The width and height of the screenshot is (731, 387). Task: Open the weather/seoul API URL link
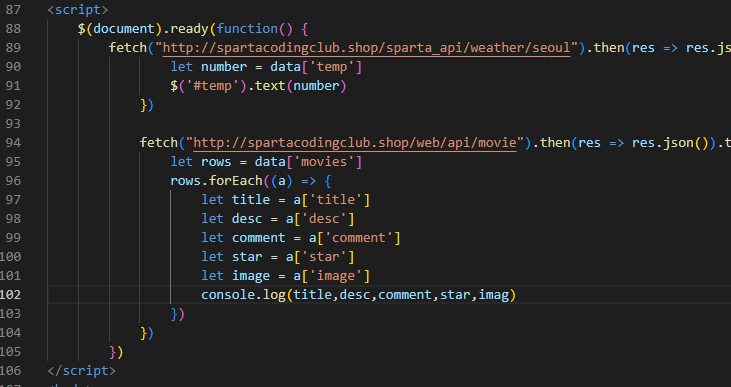click(x=366, y=48)
